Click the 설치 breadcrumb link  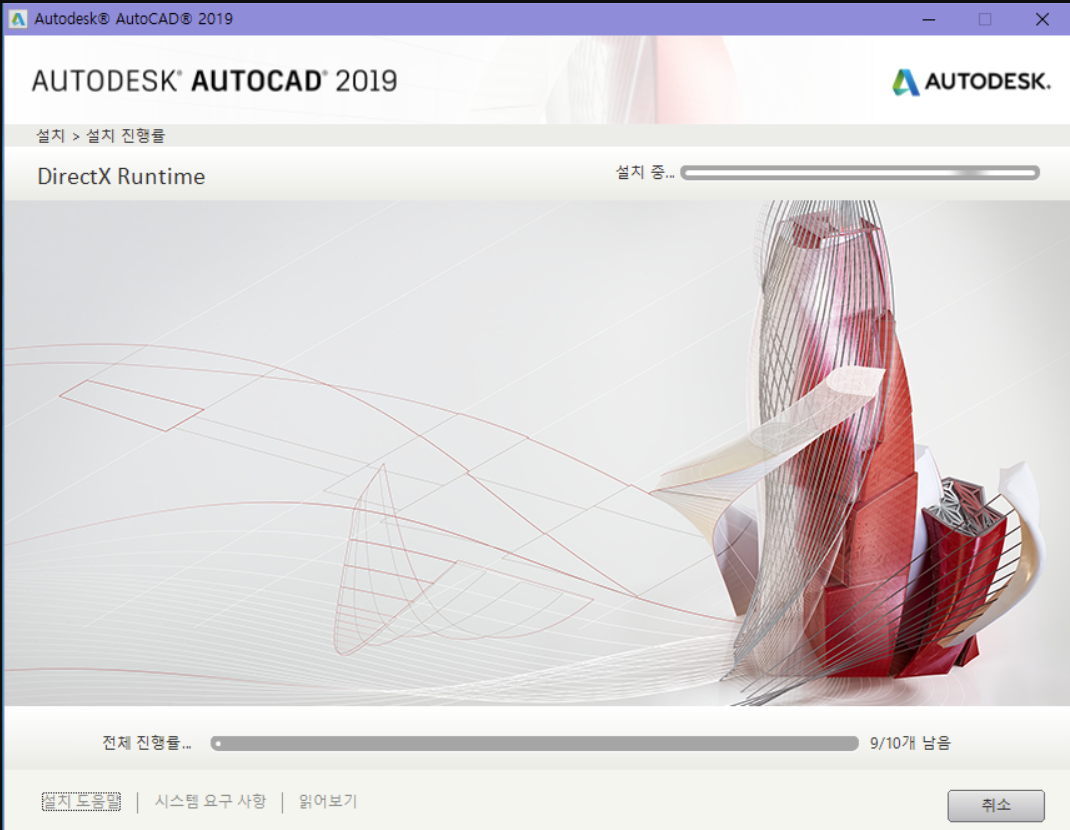(50, 135)
